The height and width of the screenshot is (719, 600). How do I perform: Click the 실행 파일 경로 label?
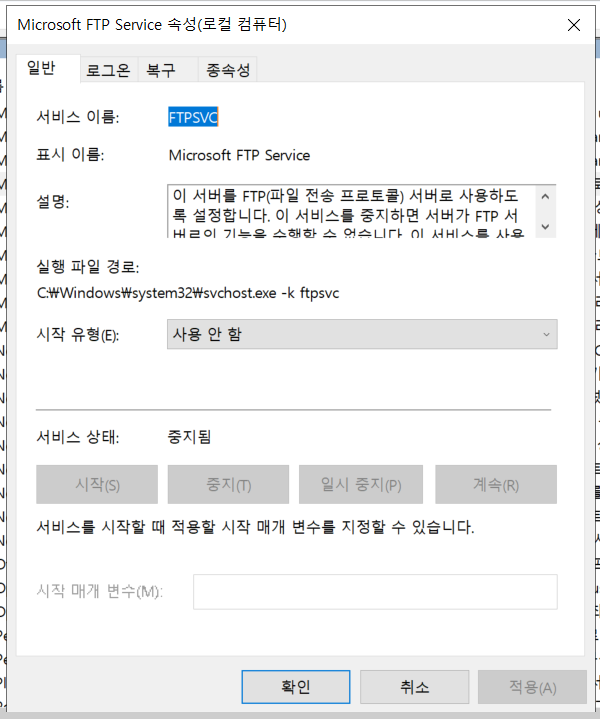point(88,266)
